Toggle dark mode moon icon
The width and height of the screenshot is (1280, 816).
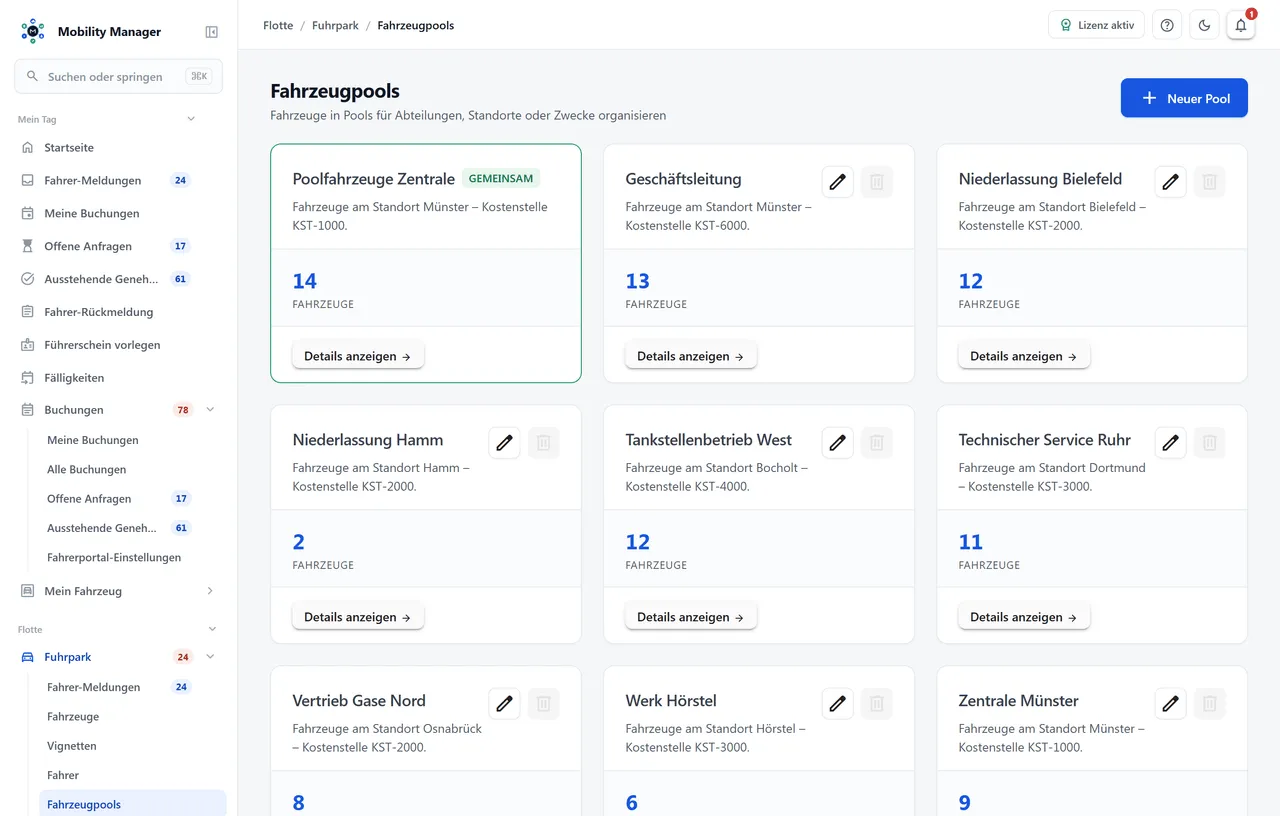[1204, 25]
